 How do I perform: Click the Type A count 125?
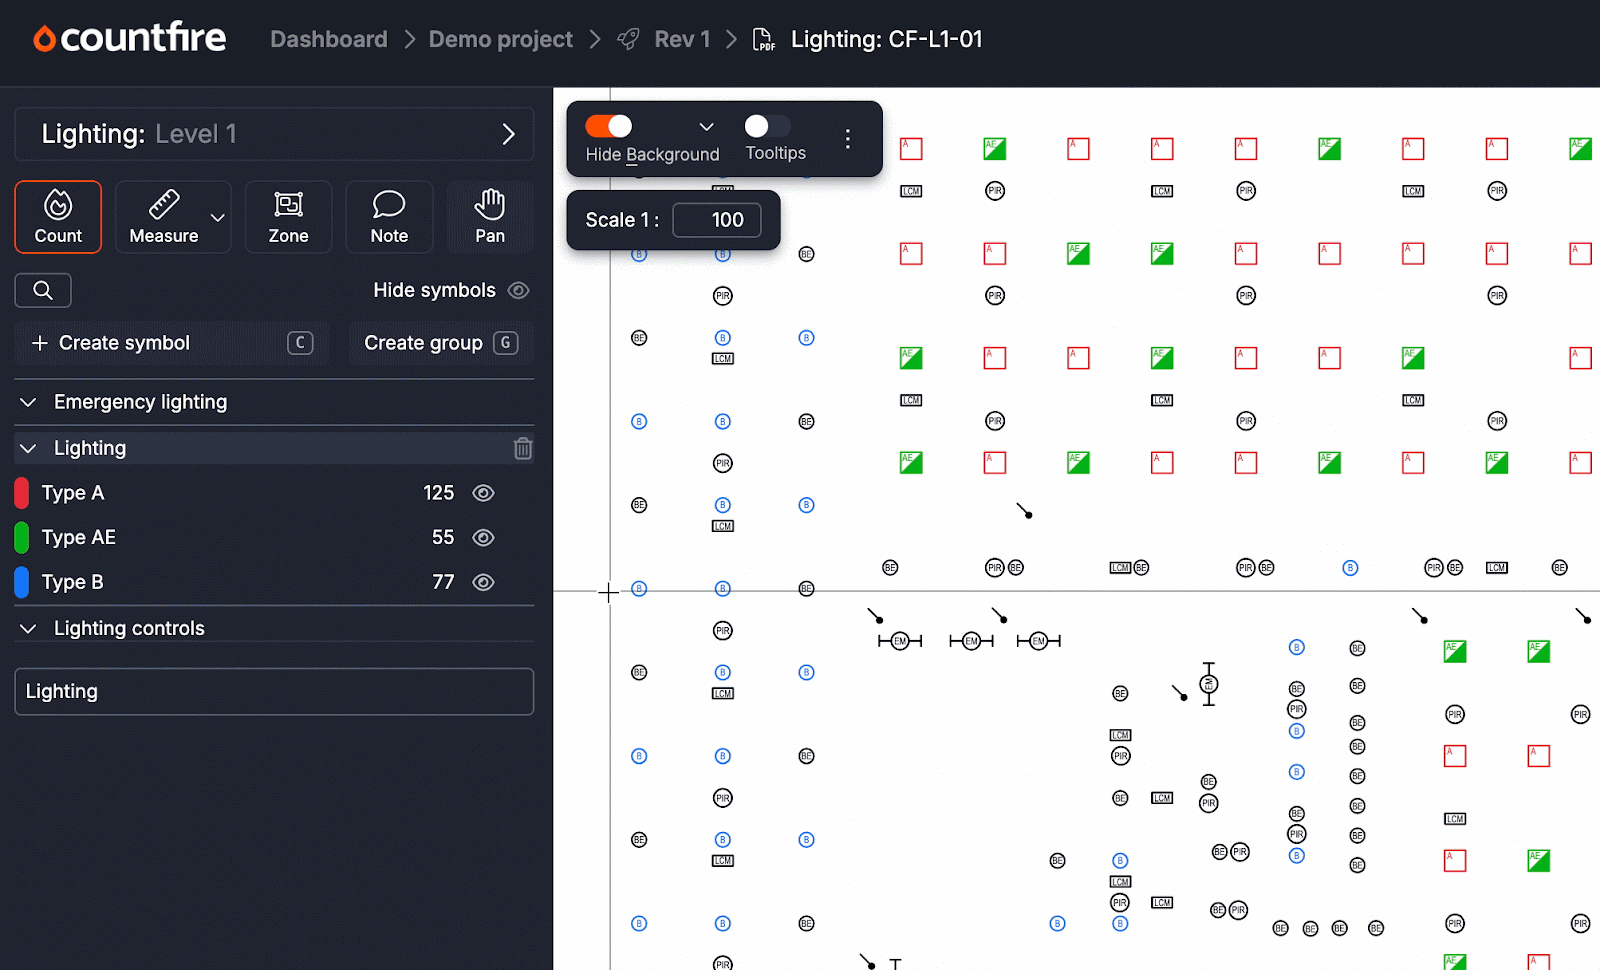(x=438, y=493)
